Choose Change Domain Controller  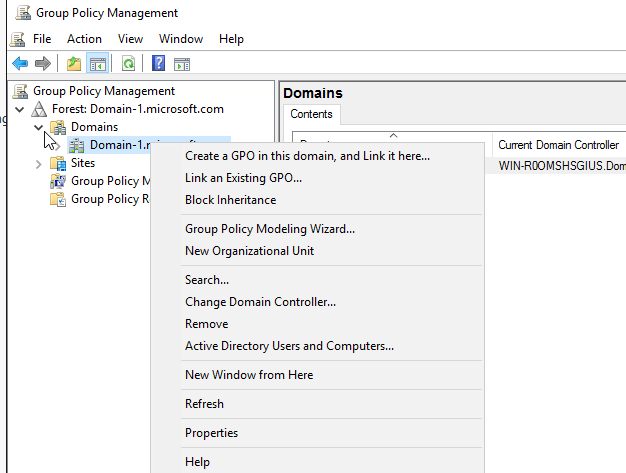(x=318, y=302)
